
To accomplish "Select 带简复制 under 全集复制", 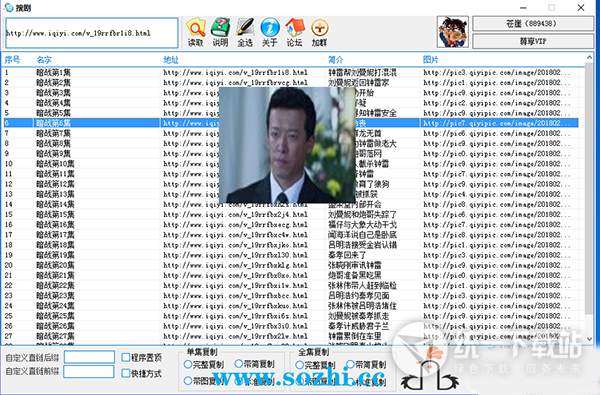I will click(x=350, y=364).
